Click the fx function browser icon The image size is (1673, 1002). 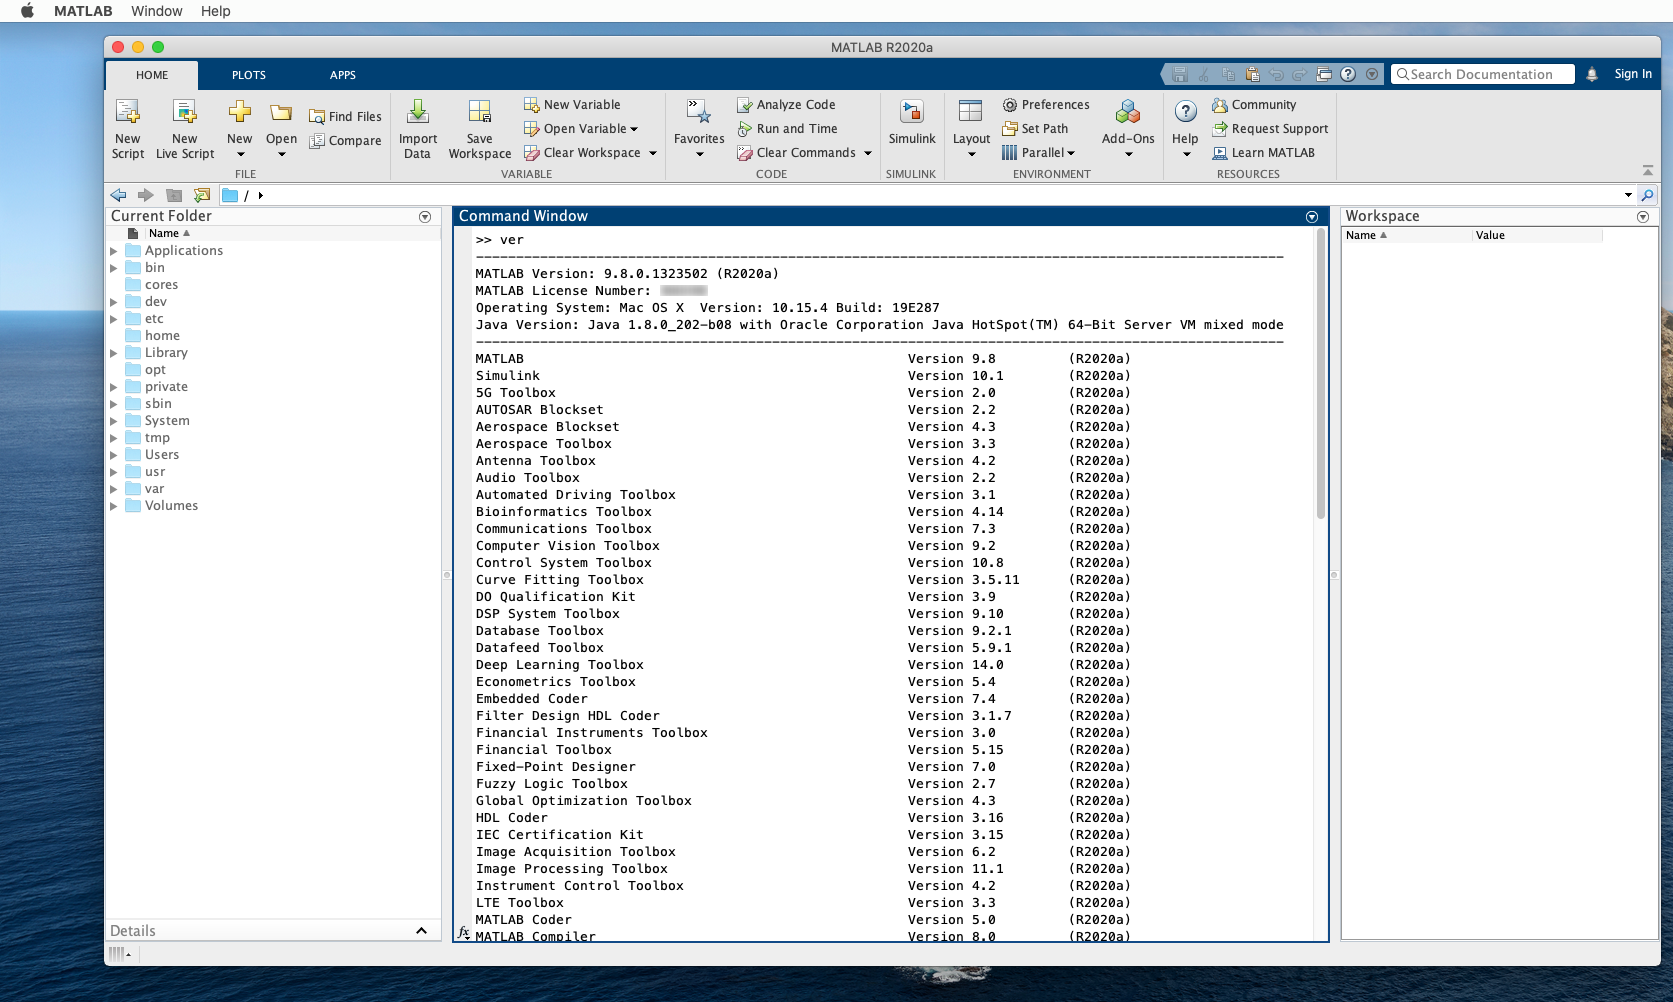[463, 932]
